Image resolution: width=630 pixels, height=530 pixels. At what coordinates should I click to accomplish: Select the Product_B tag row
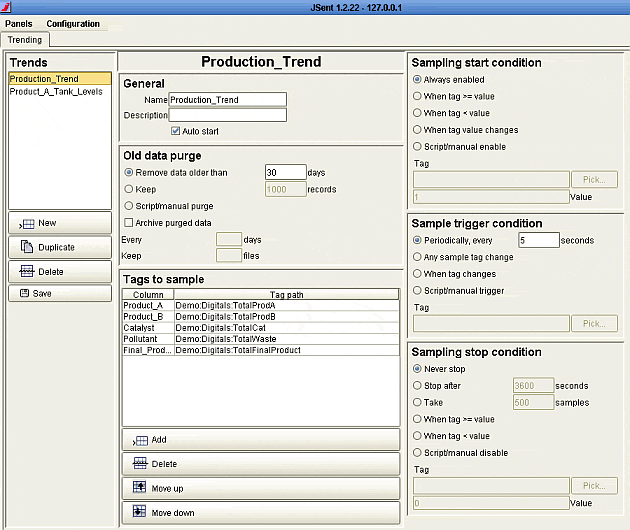coord(261,317)
